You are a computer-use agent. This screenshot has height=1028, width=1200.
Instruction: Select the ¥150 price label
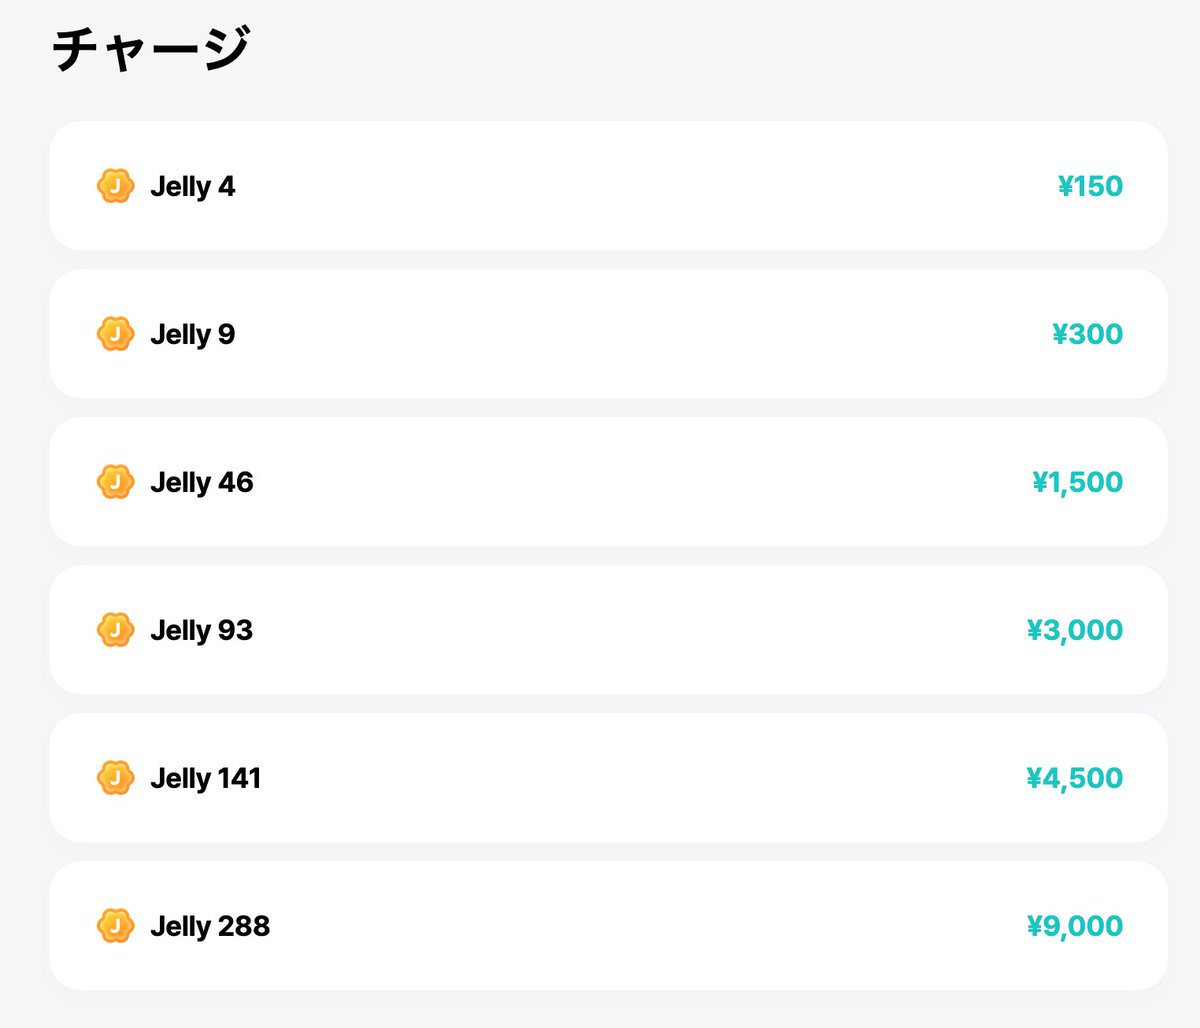click(1090, 186)
